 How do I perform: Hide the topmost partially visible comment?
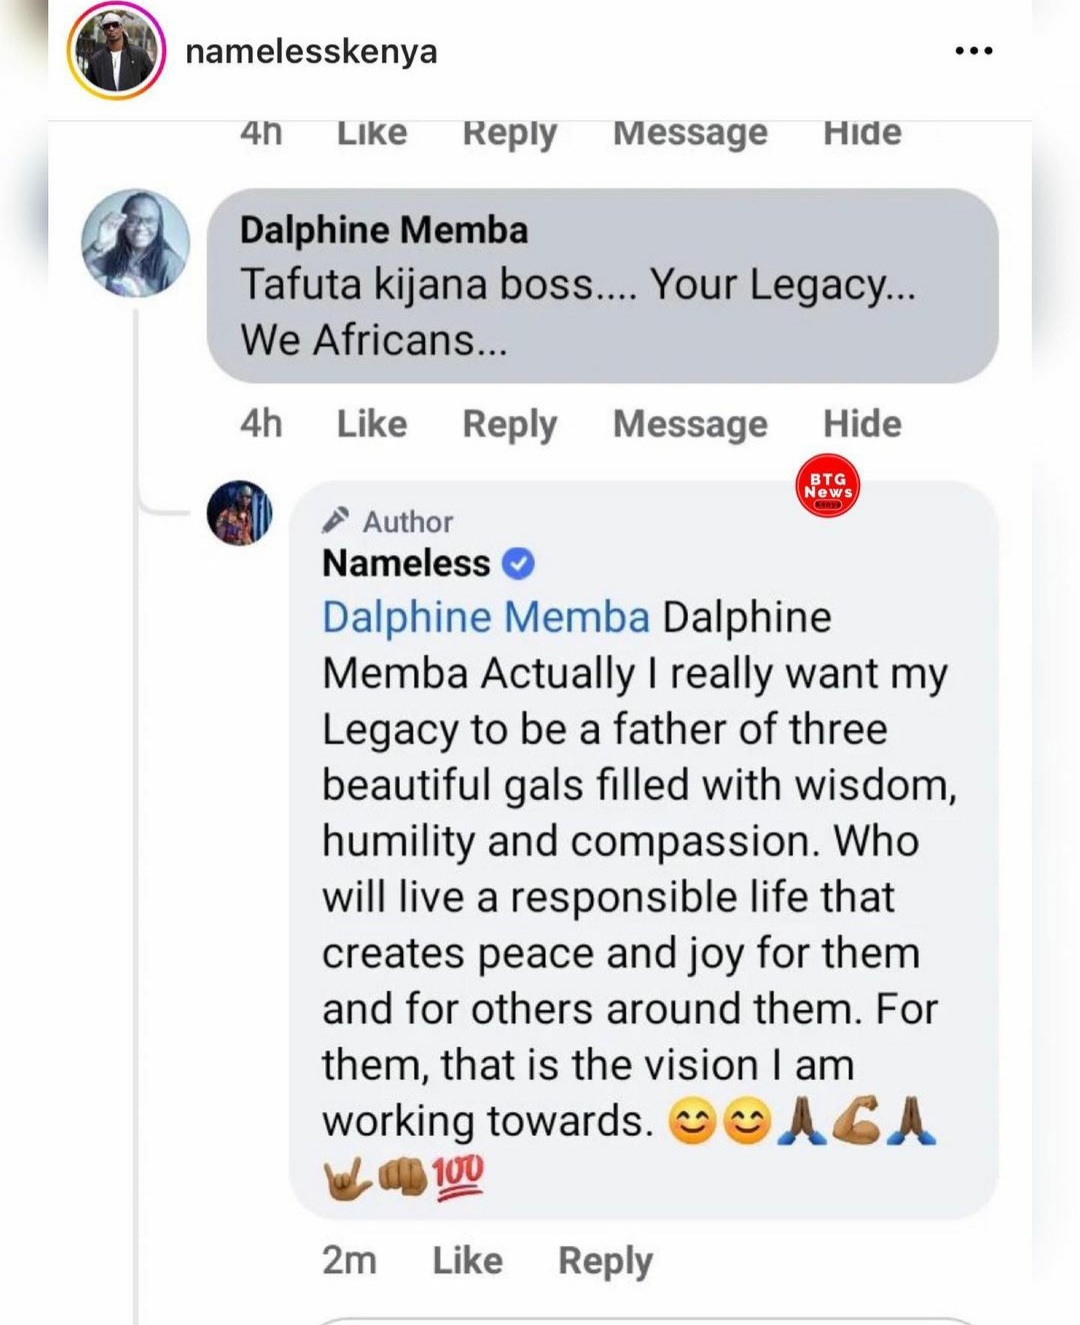862,133
